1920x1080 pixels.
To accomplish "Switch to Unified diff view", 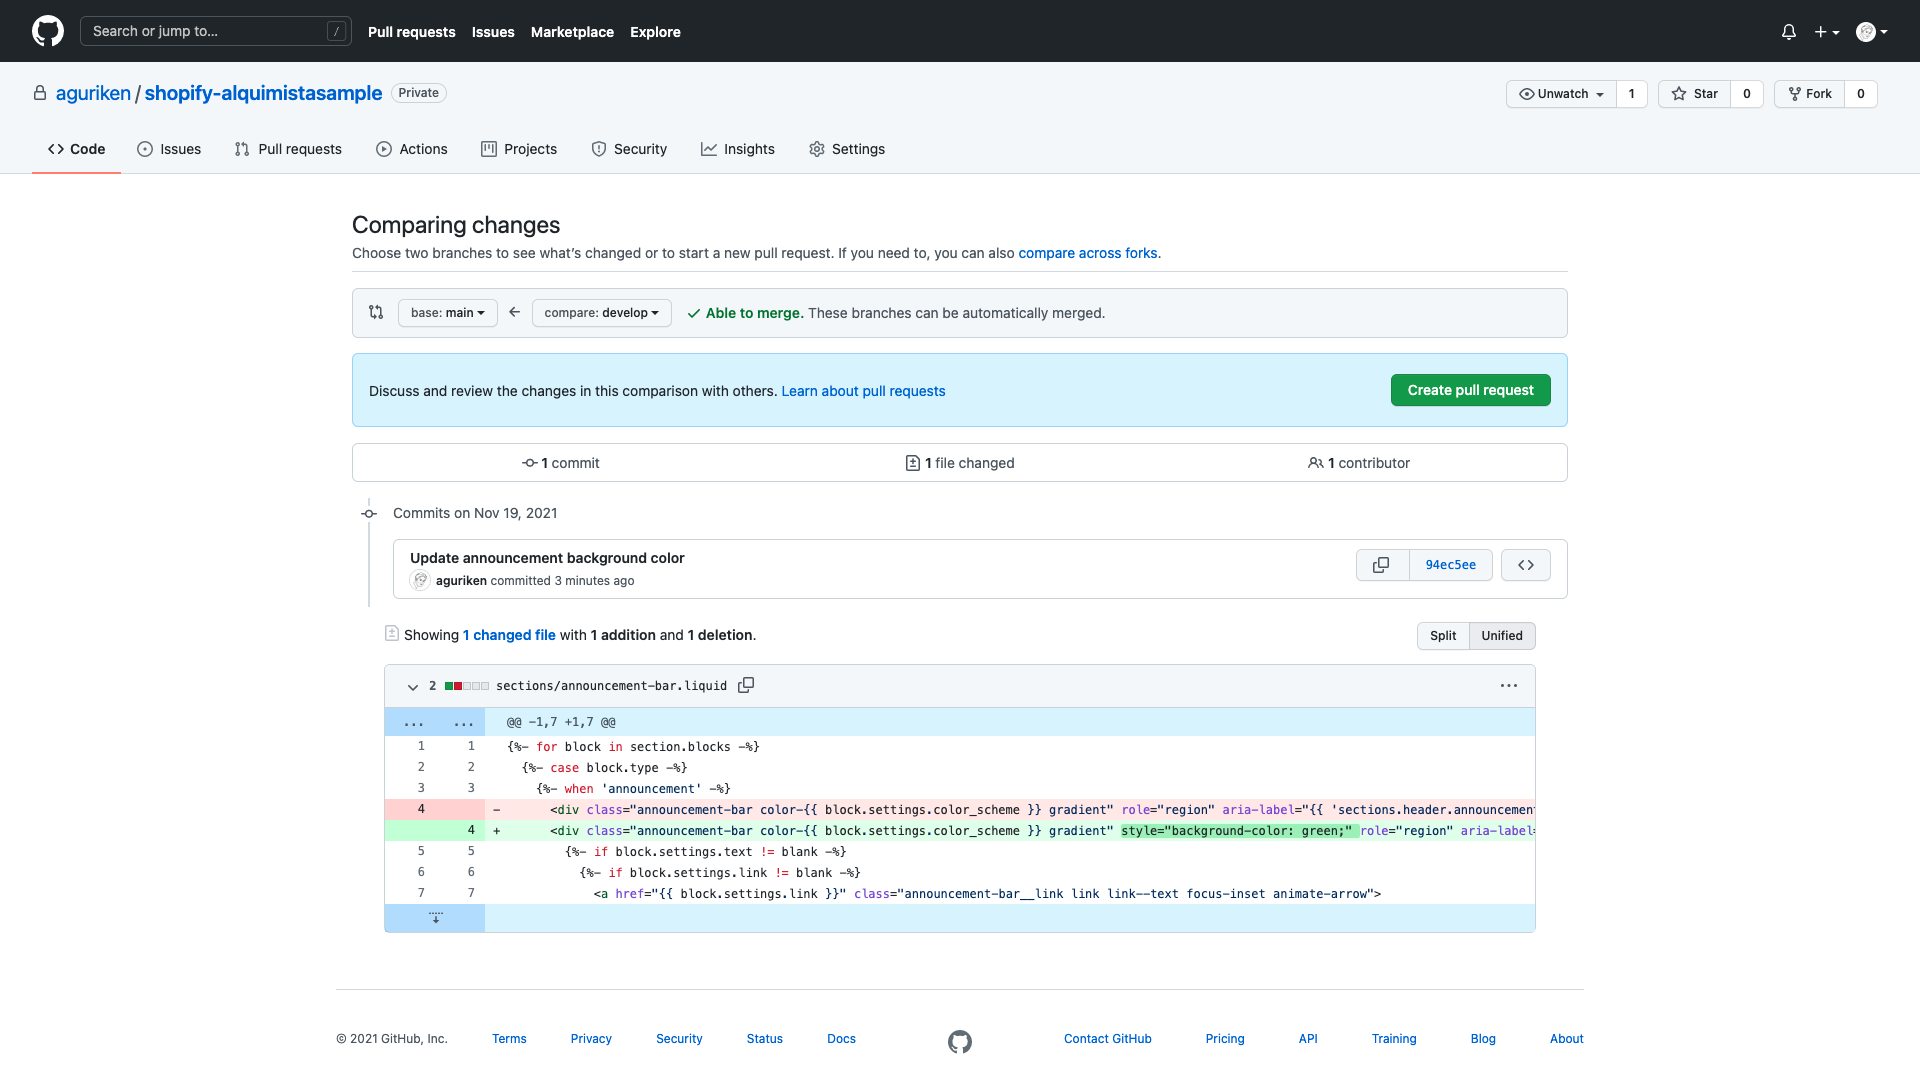I will tap(1502, 636).
